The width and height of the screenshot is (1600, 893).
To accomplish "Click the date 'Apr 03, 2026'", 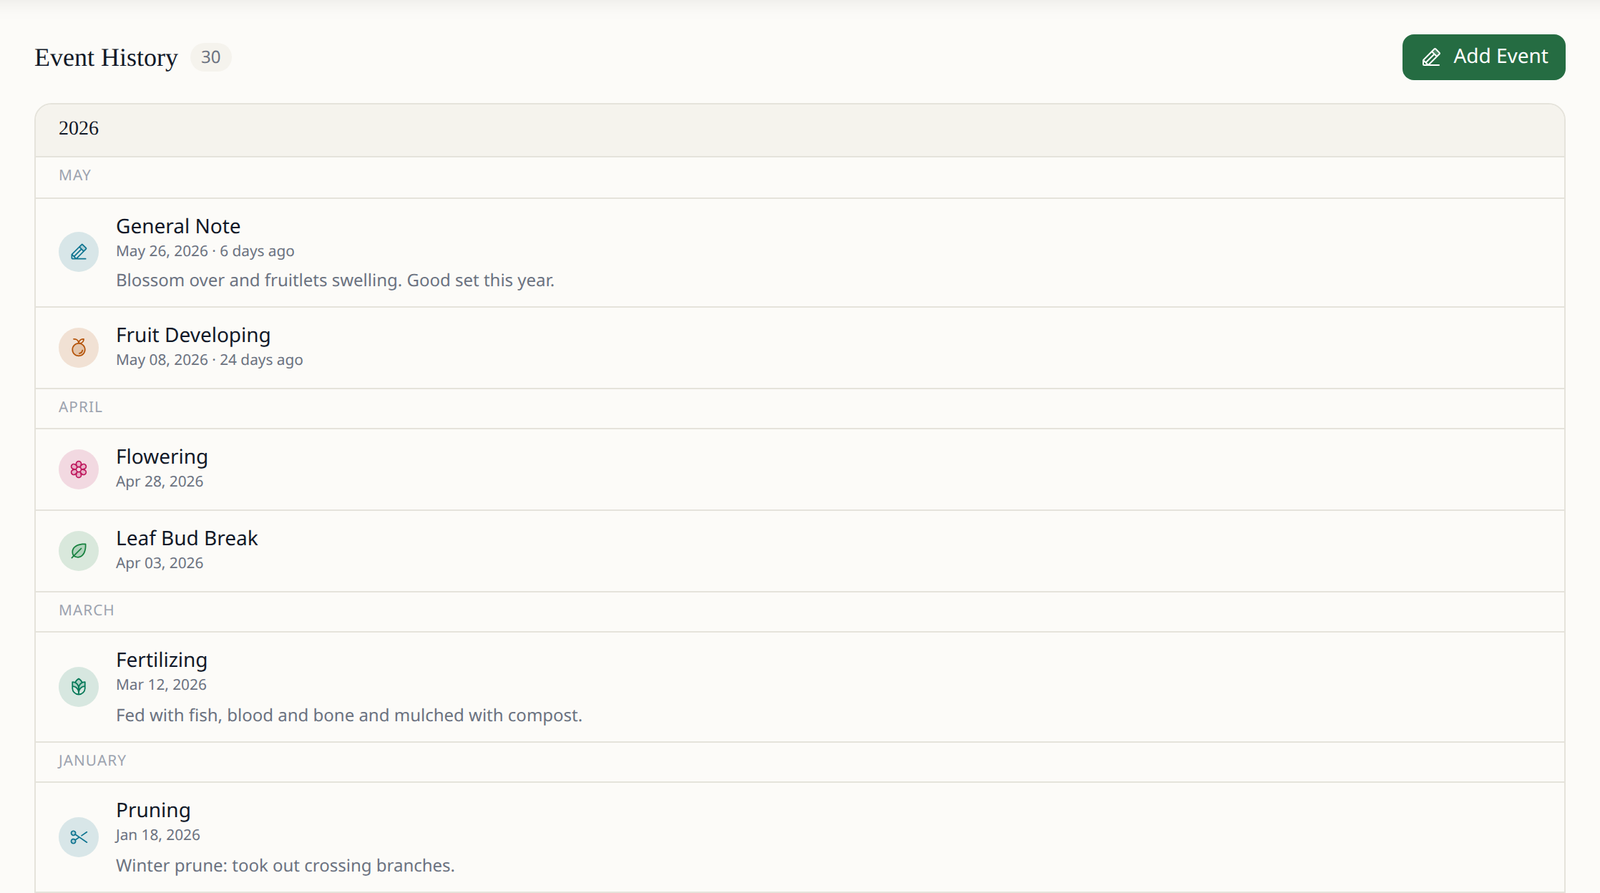I will coord(160,563).
